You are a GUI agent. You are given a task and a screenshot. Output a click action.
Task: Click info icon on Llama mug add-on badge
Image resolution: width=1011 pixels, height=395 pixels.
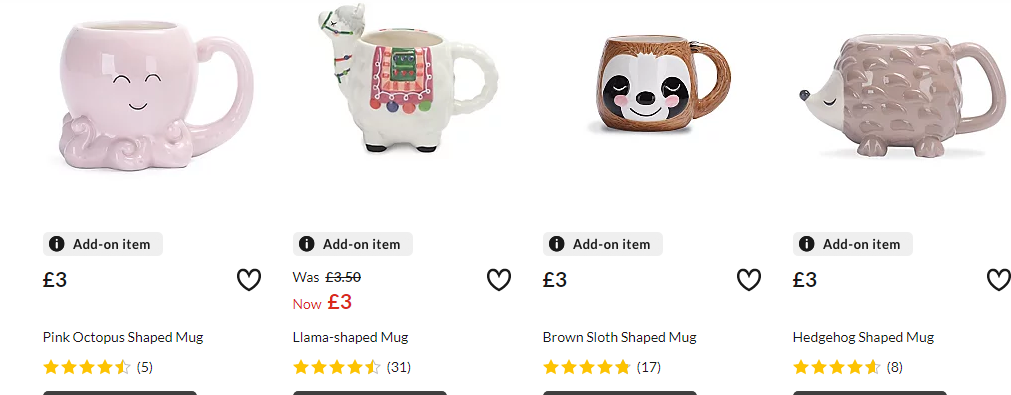pos(307,244)
